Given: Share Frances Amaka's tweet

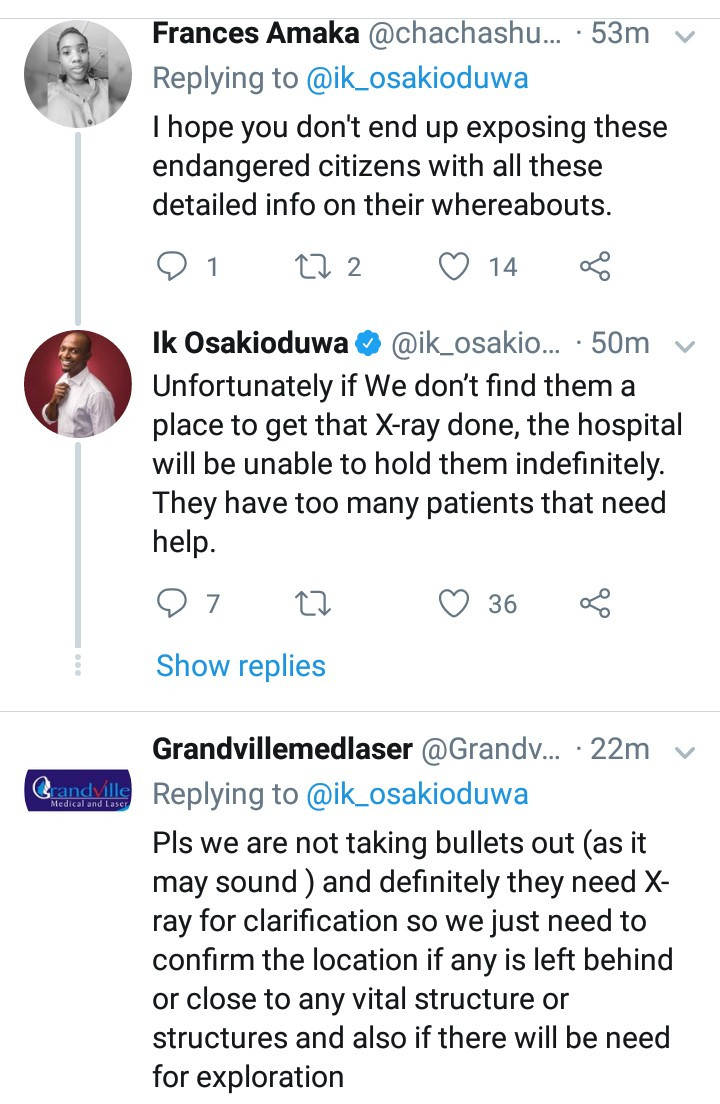Looking at the screenshot, I should click(x=594, y=266).
